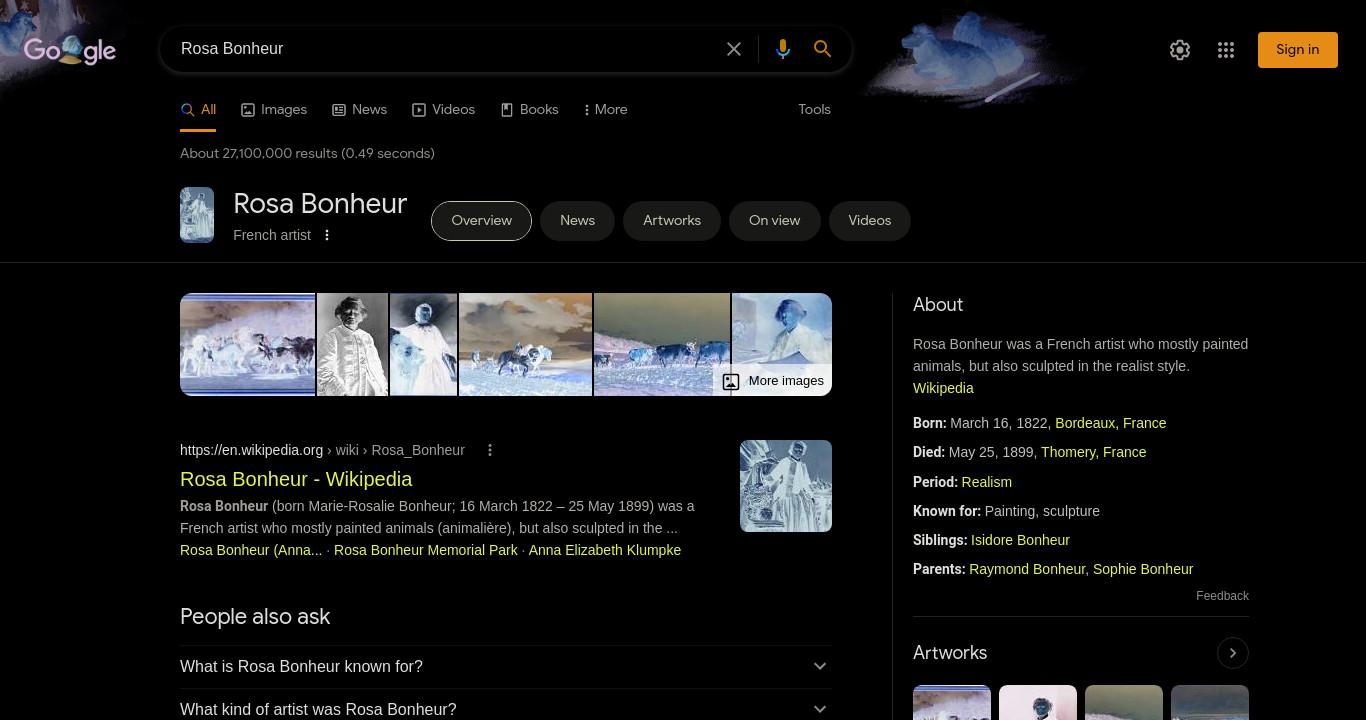Screen dimensions: 1366x720
Task: Open Realism period link
Action: tap(986, 482)
